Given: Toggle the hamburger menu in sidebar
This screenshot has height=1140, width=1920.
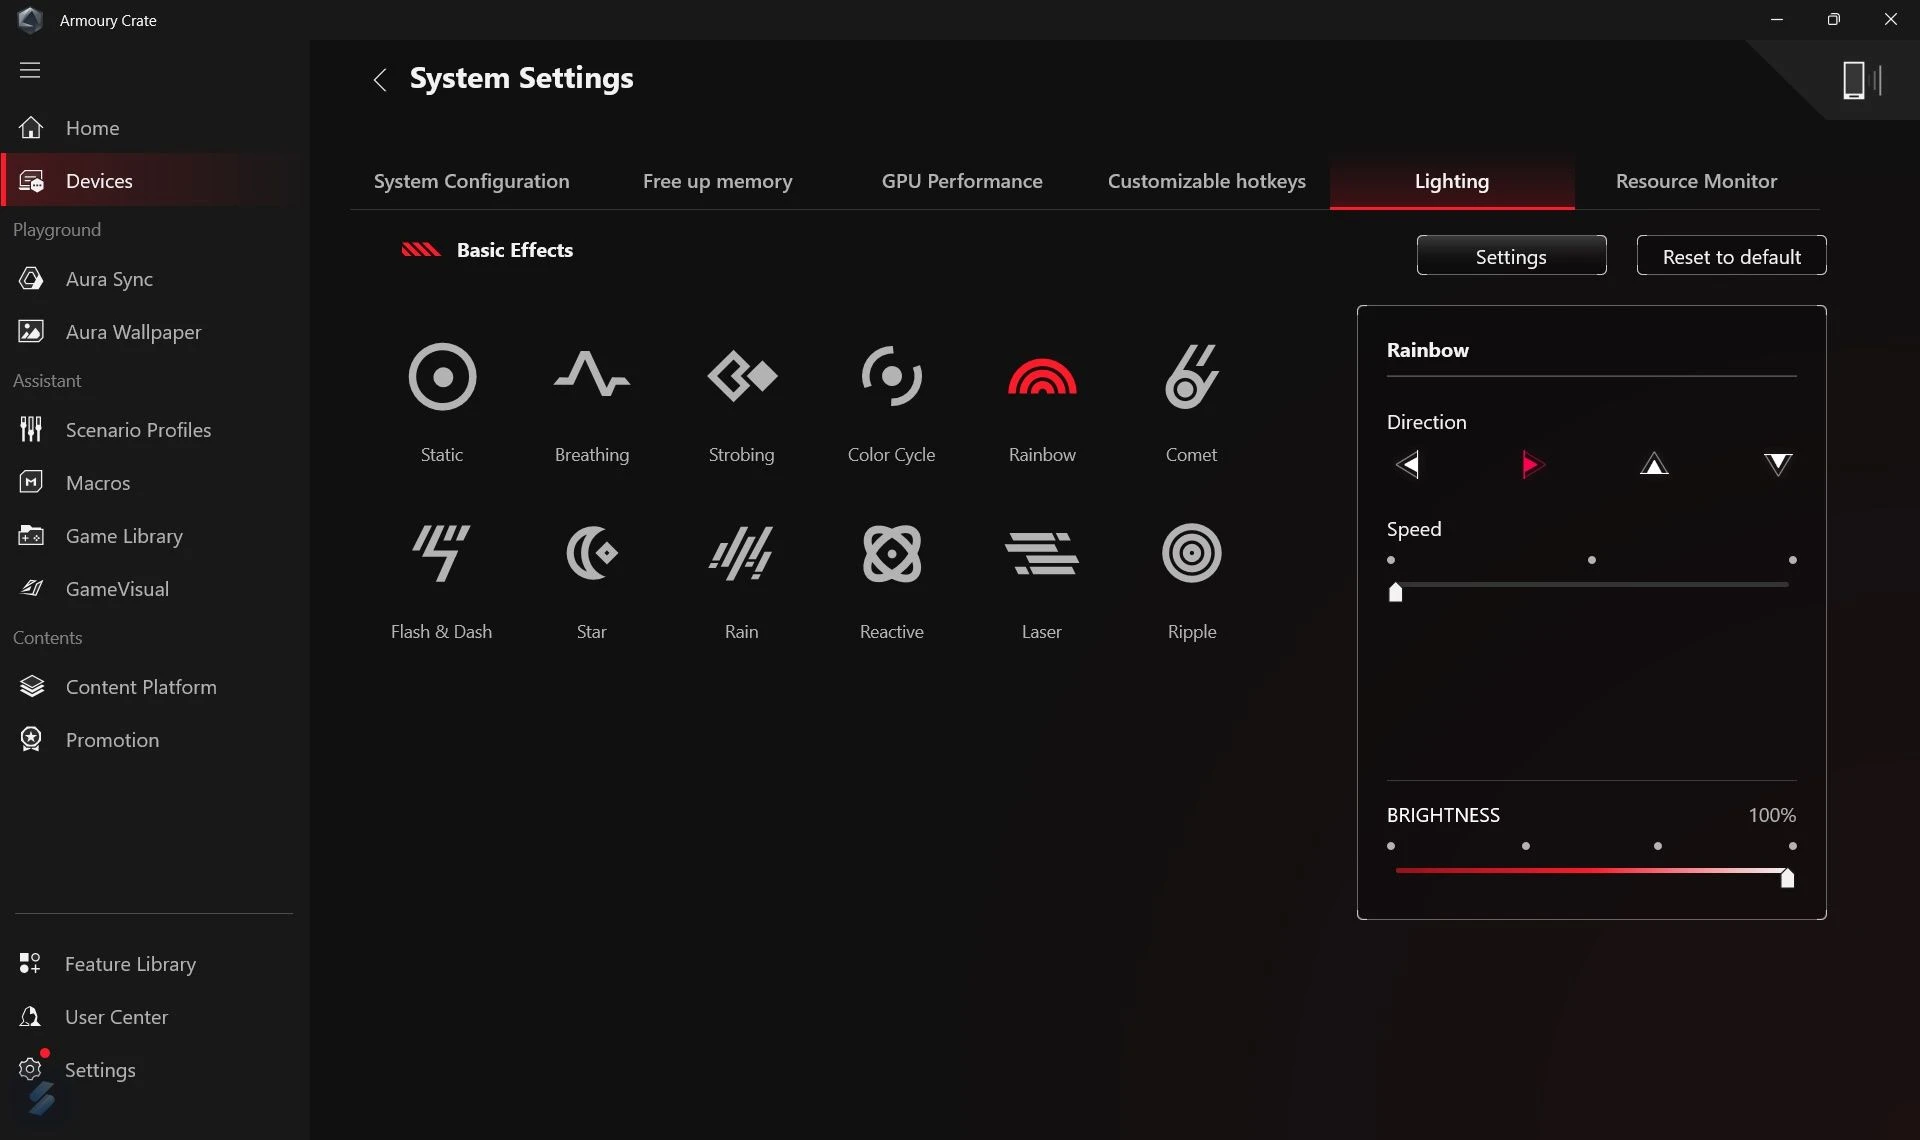Looking at the screenshot, I should point(30,70).
